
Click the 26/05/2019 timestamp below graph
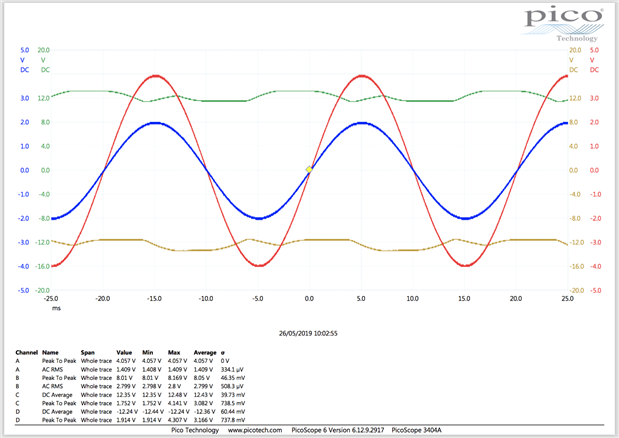coord(309,333)
